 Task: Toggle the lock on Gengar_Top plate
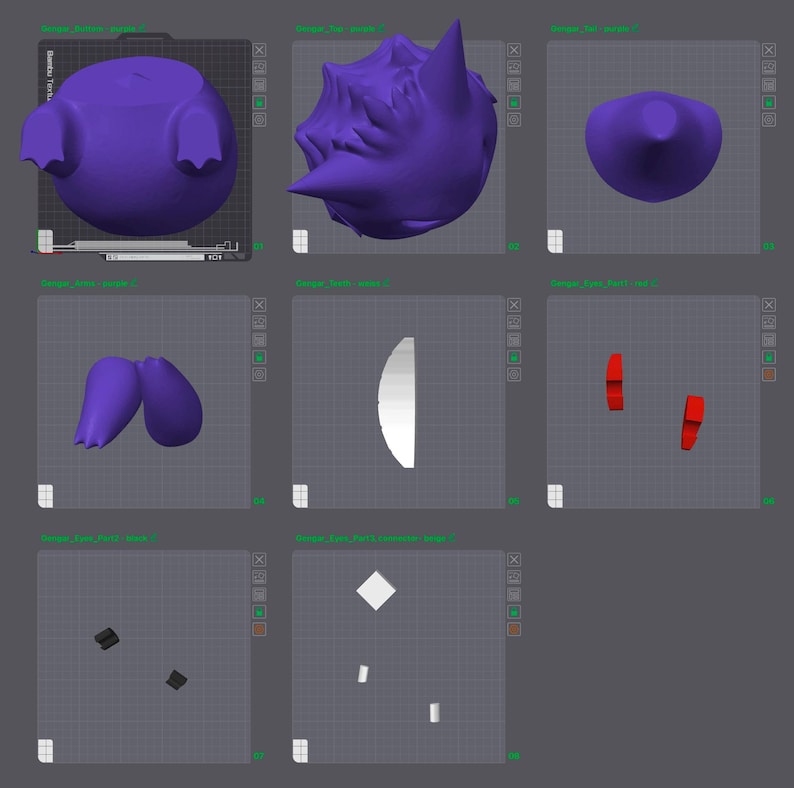pos(514,102)
